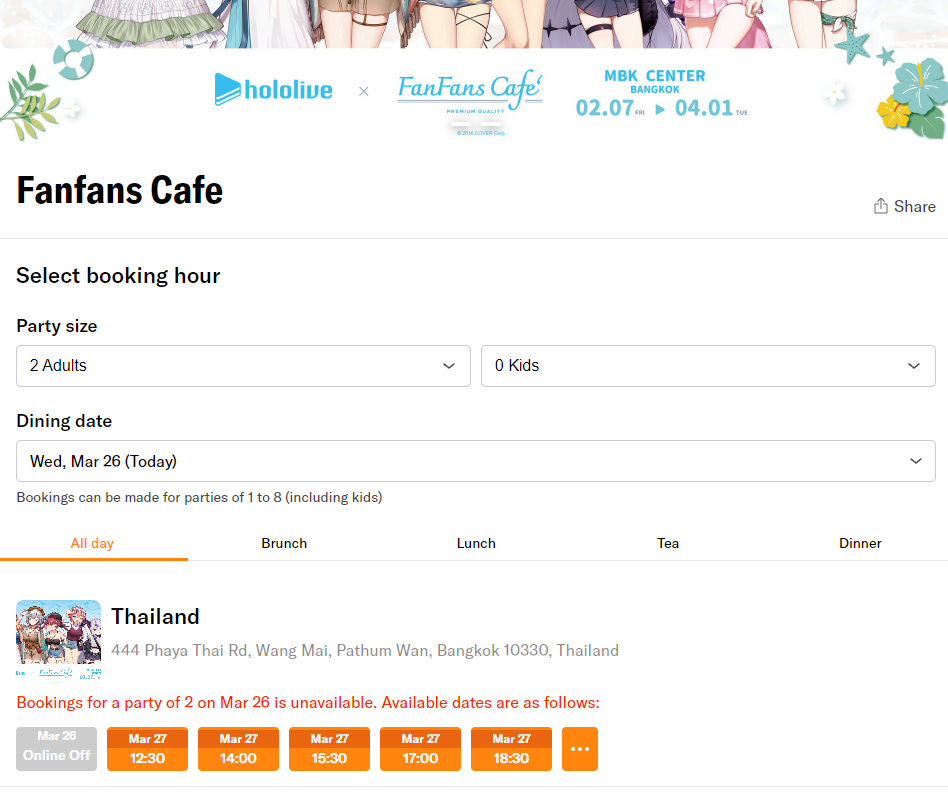
Task: Open the 0 Kids dropdown
Action: coord(708,366)
